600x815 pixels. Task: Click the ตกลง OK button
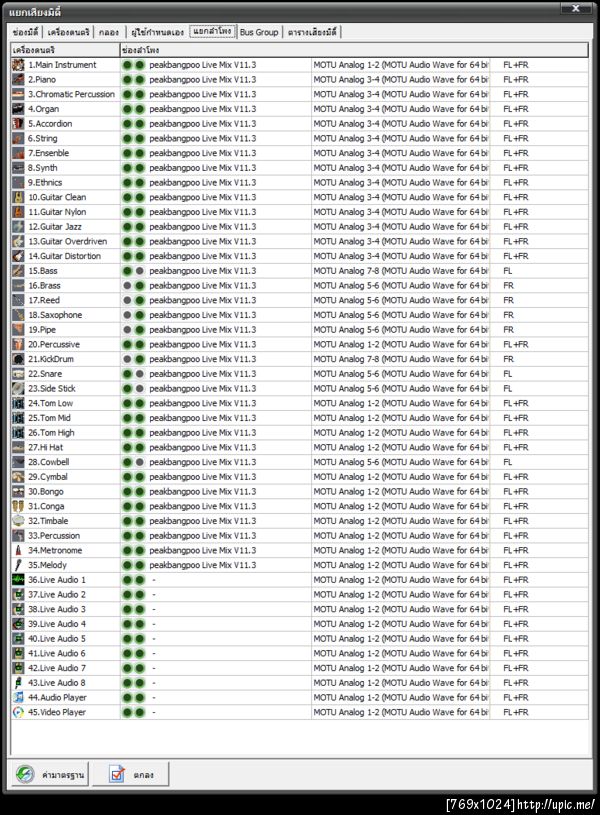point(131,774)
